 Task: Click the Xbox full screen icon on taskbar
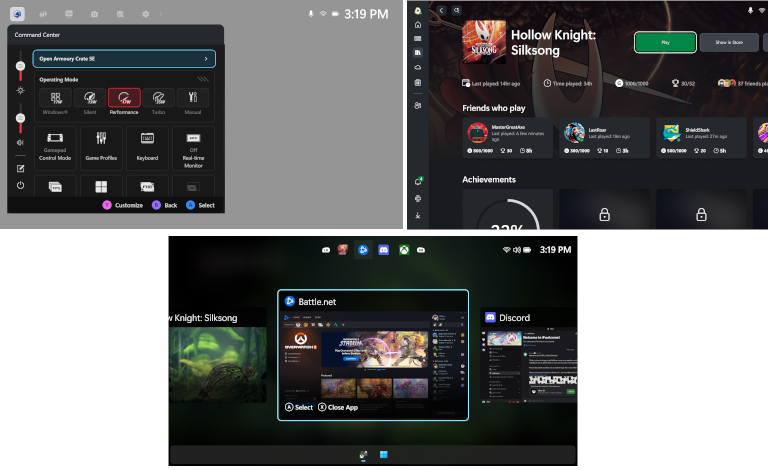click(363, 455)
